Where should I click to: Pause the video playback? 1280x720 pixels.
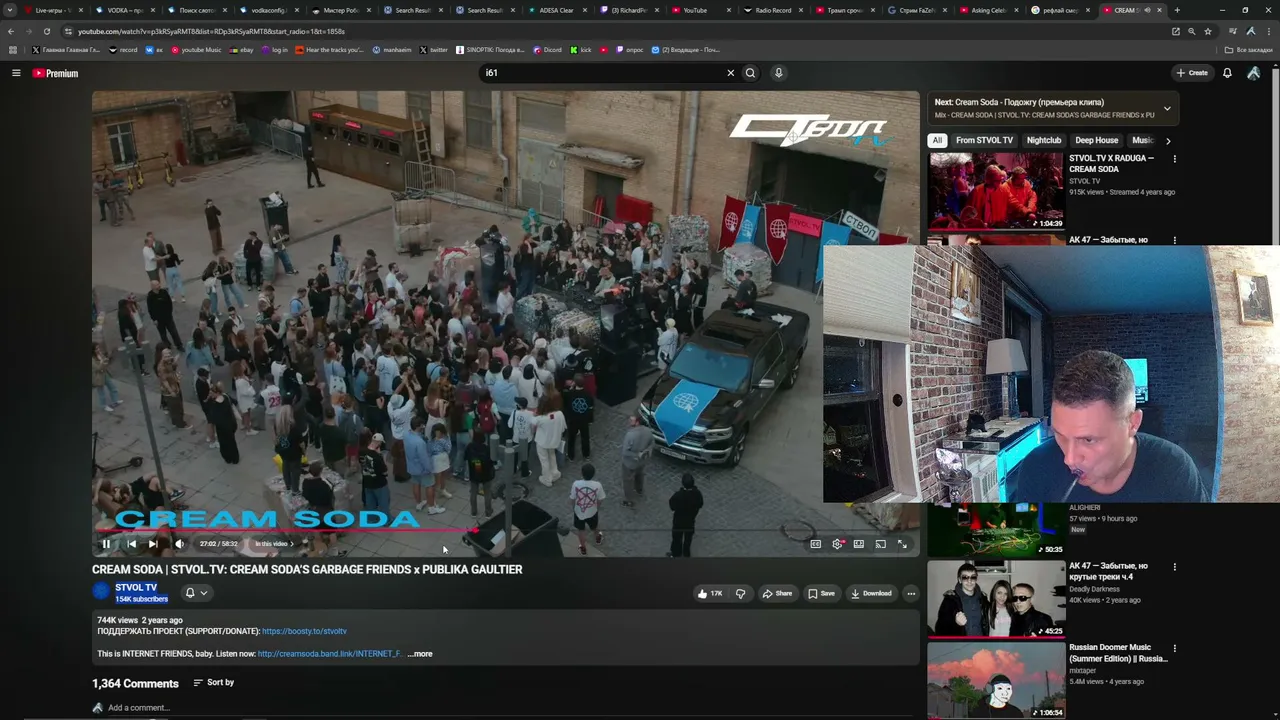(106, 544)
